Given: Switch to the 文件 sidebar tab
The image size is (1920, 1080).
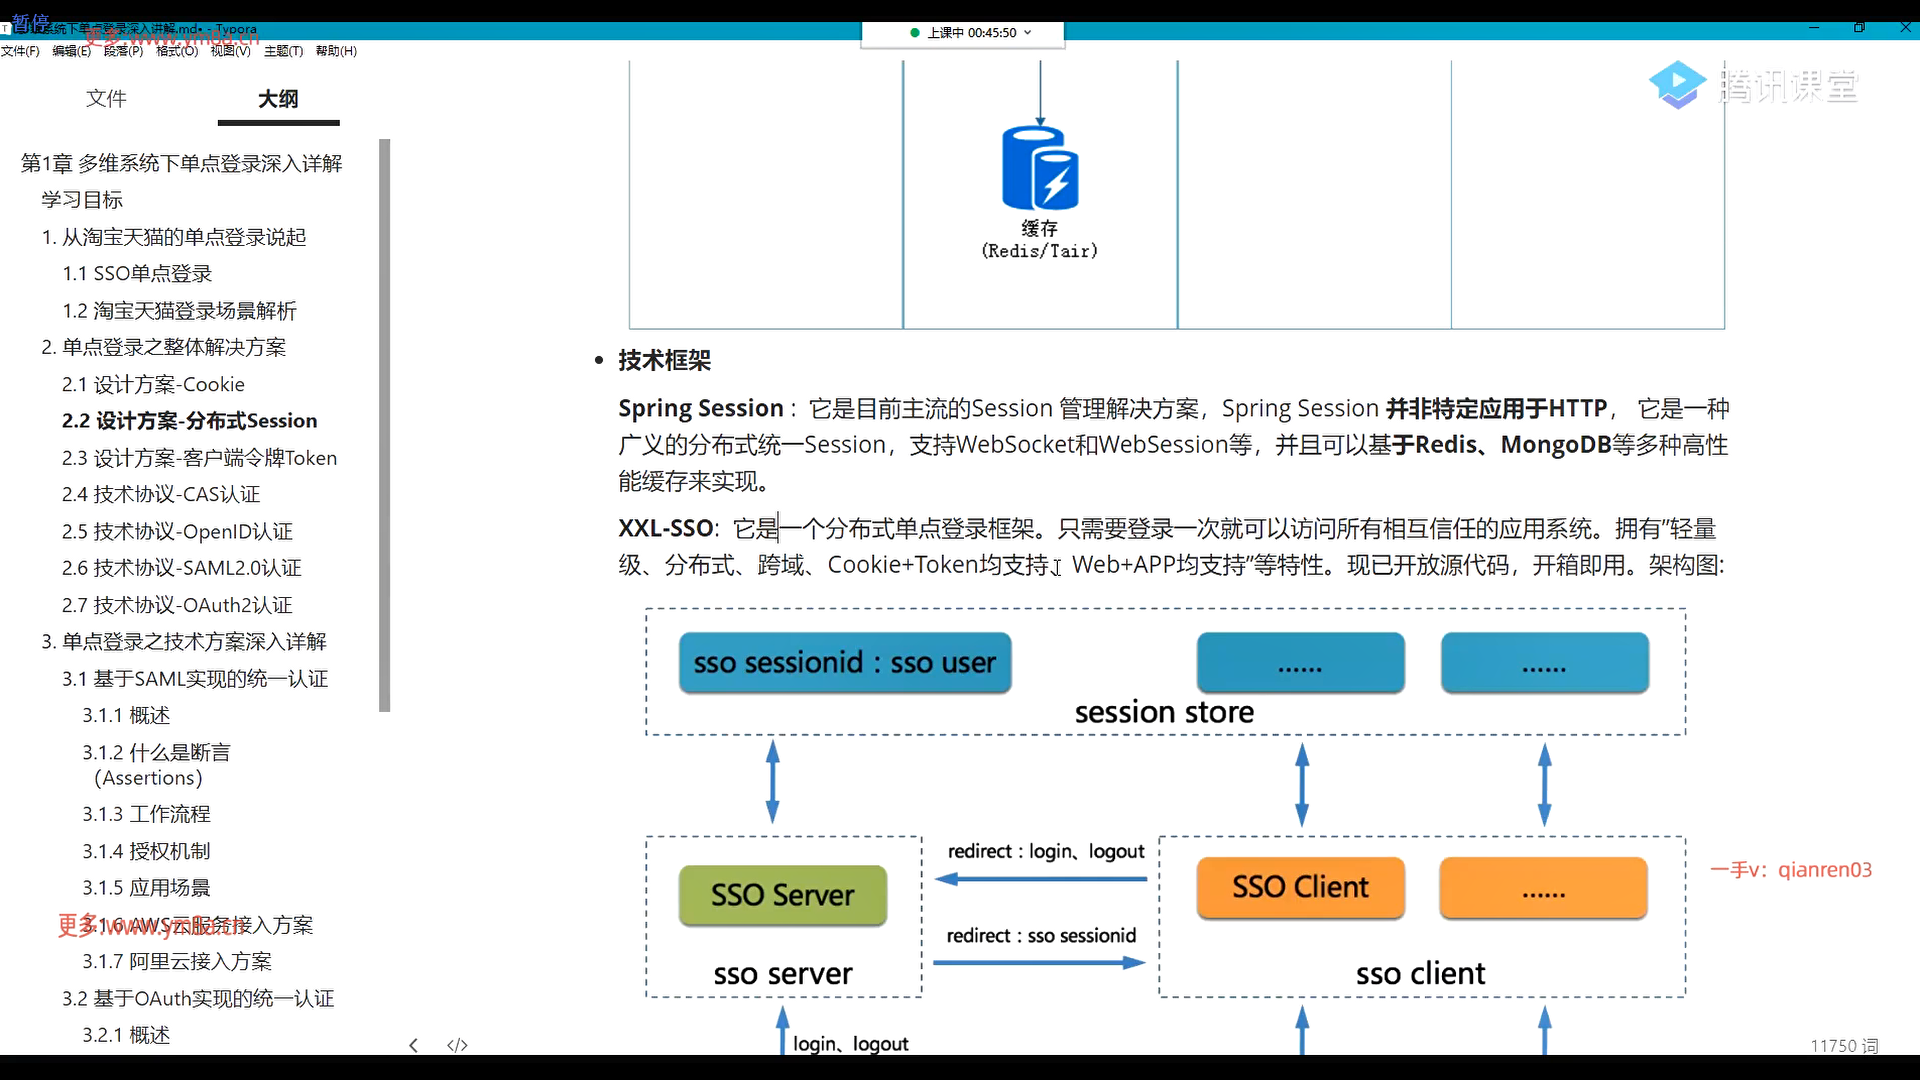Looking at the screenshot, I should [106, 98].
